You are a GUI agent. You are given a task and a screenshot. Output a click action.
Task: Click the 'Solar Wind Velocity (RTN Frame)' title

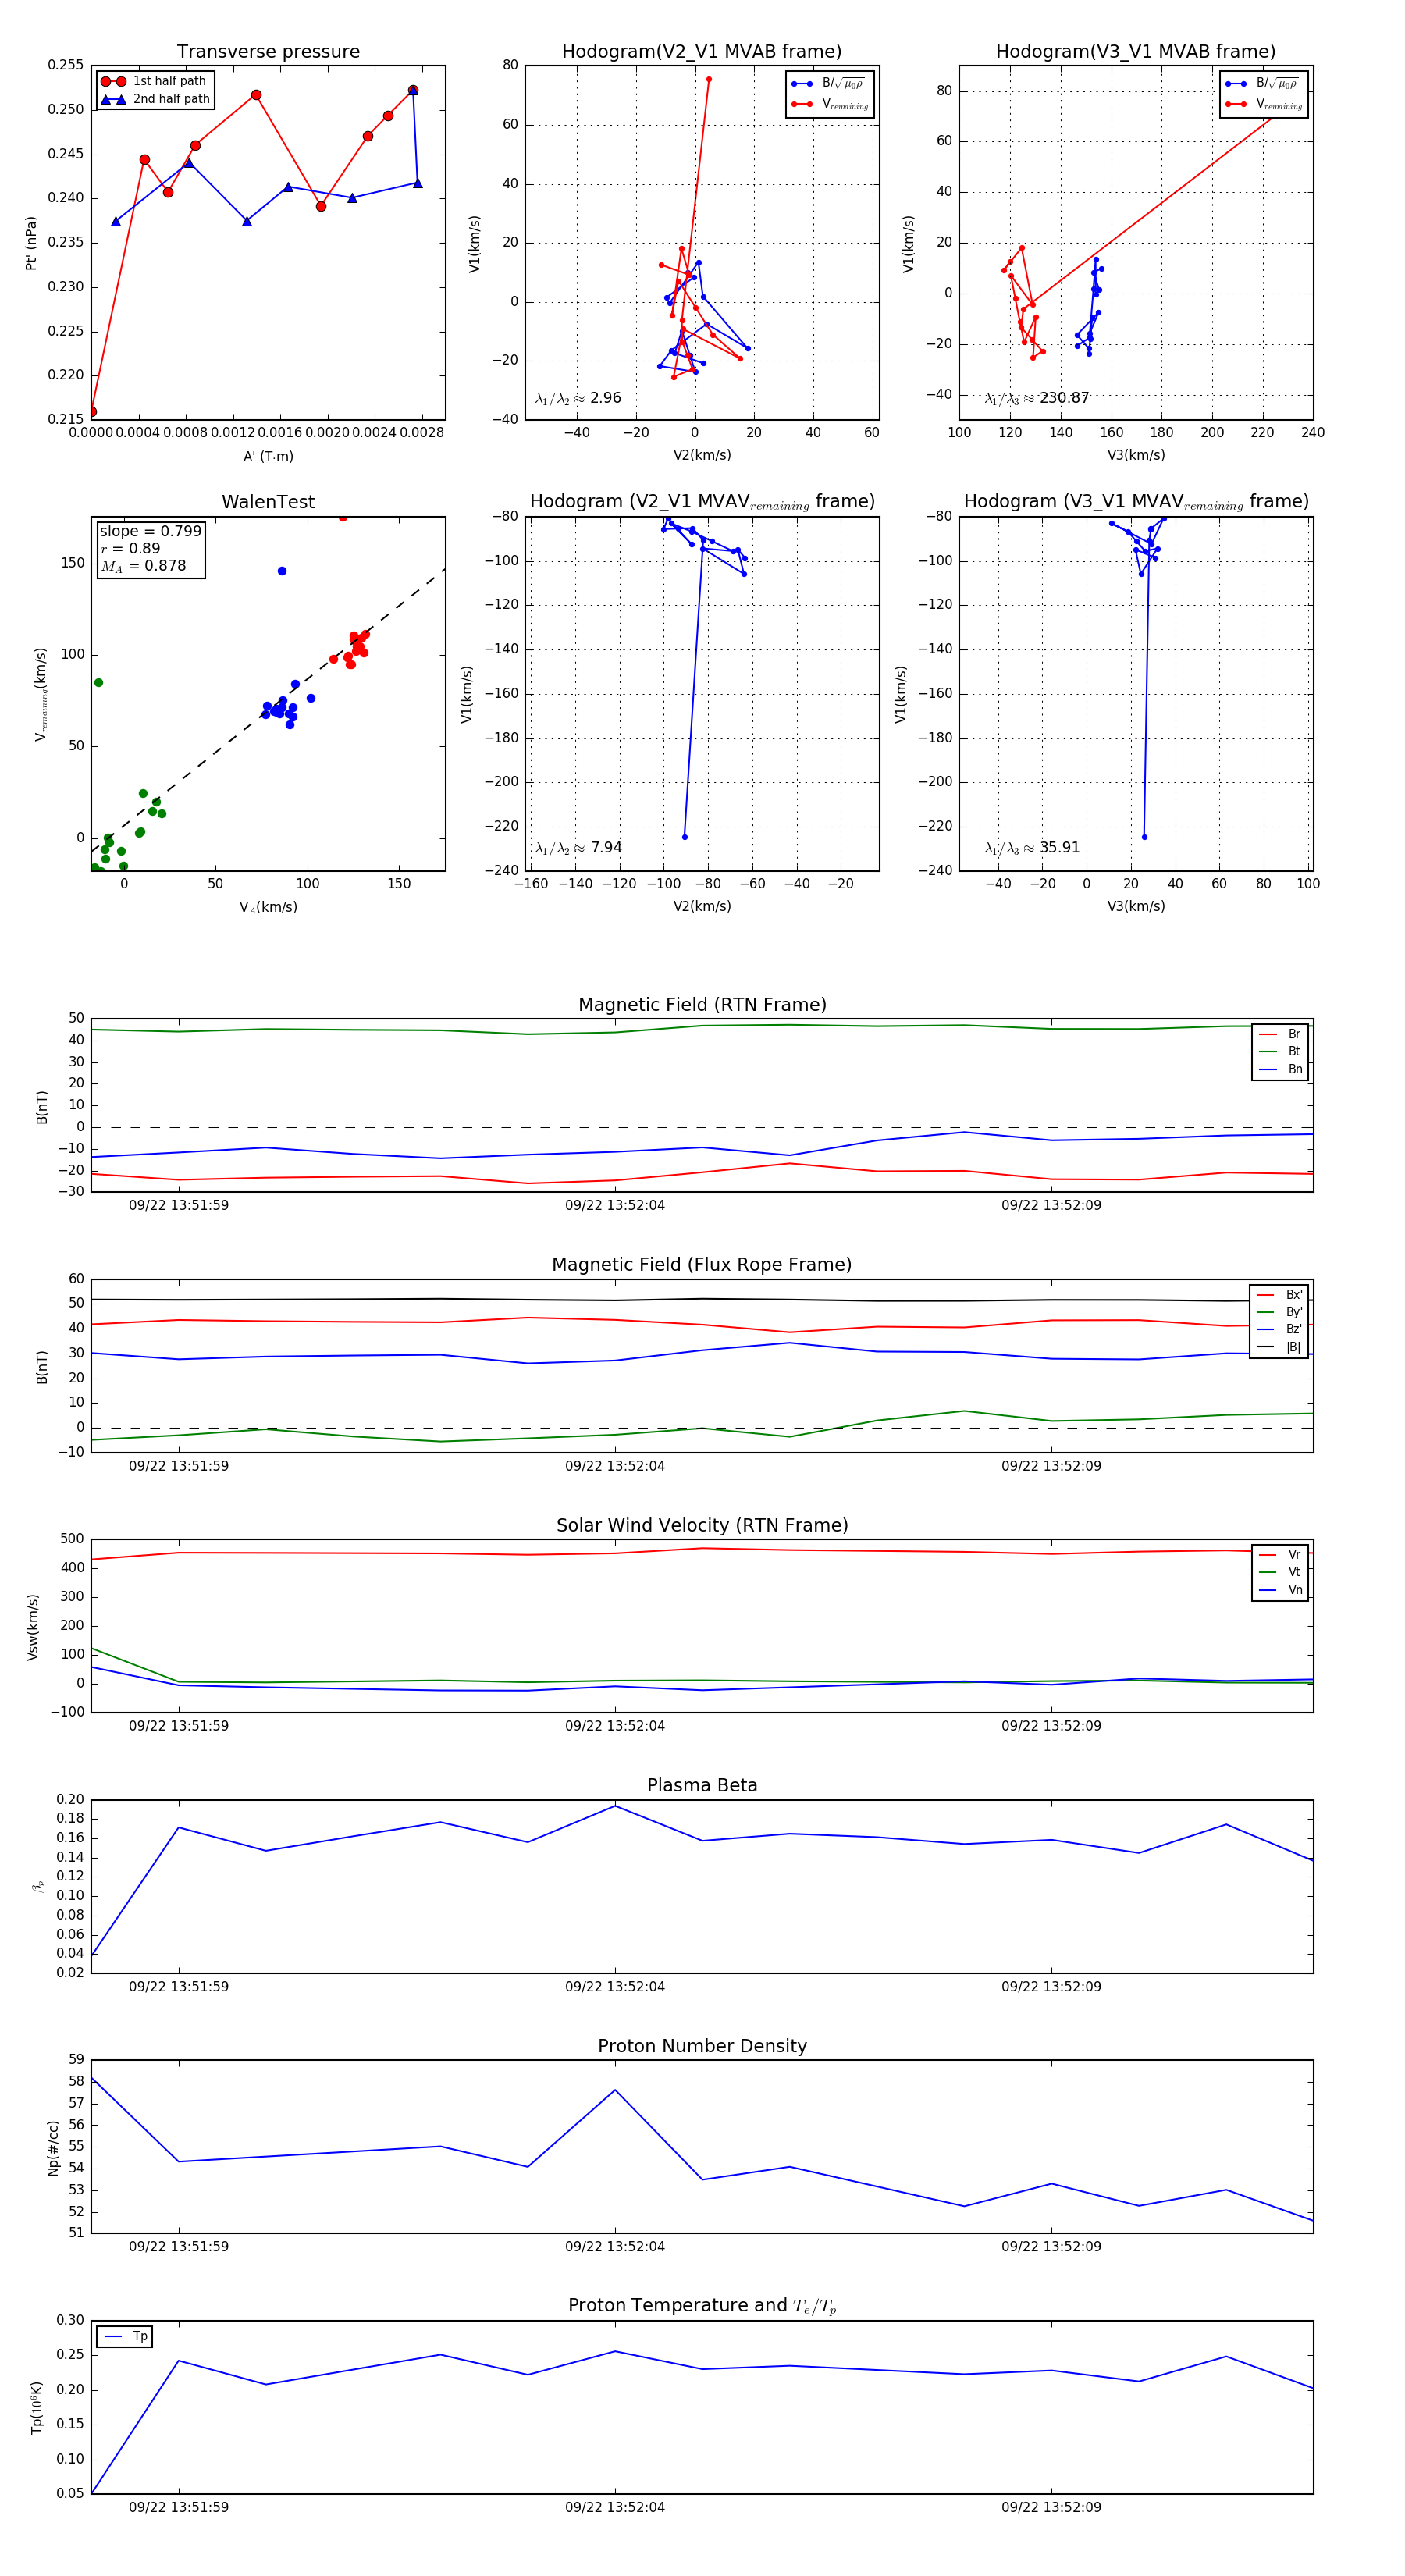click(x=702, y=1525)
